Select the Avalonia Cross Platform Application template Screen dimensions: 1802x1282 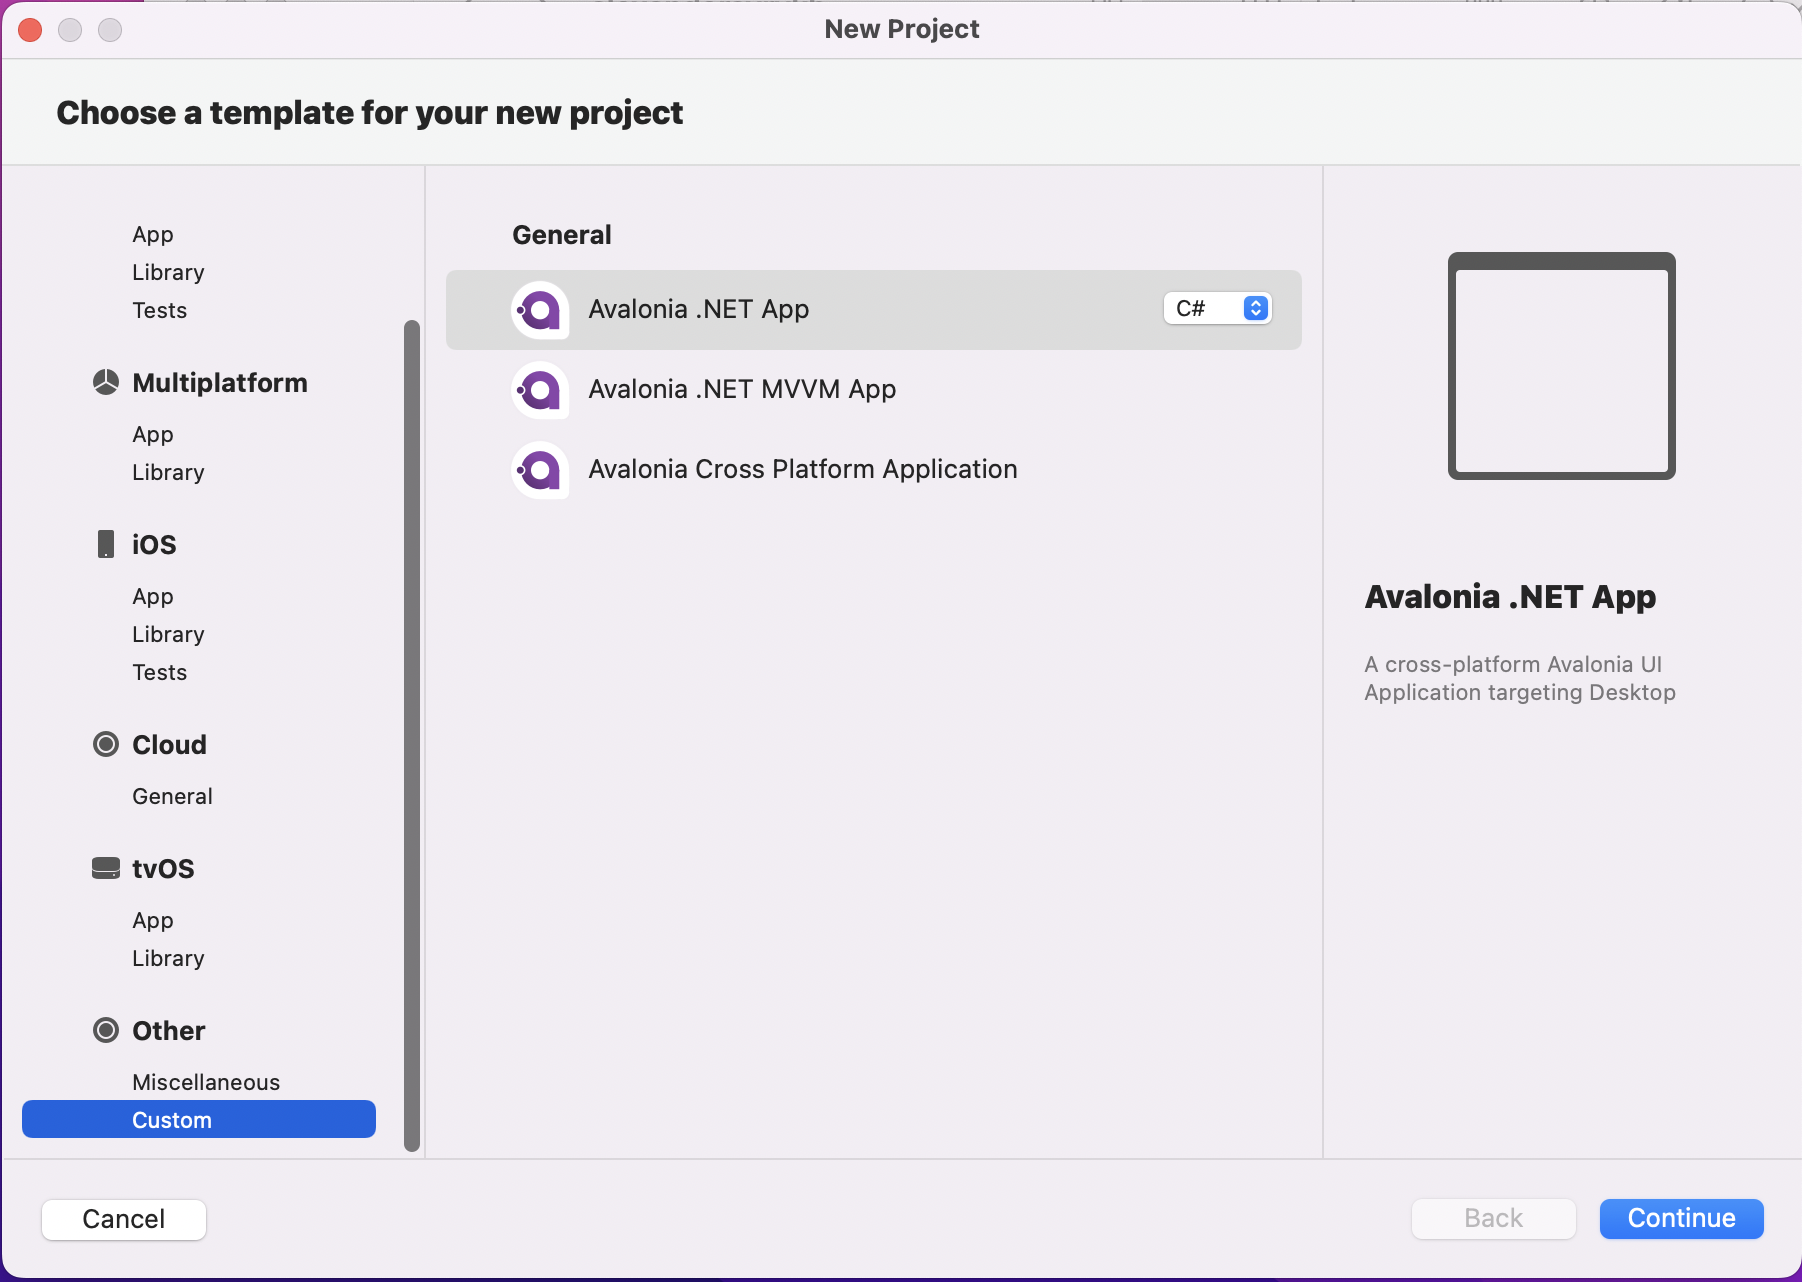point(874,470)
